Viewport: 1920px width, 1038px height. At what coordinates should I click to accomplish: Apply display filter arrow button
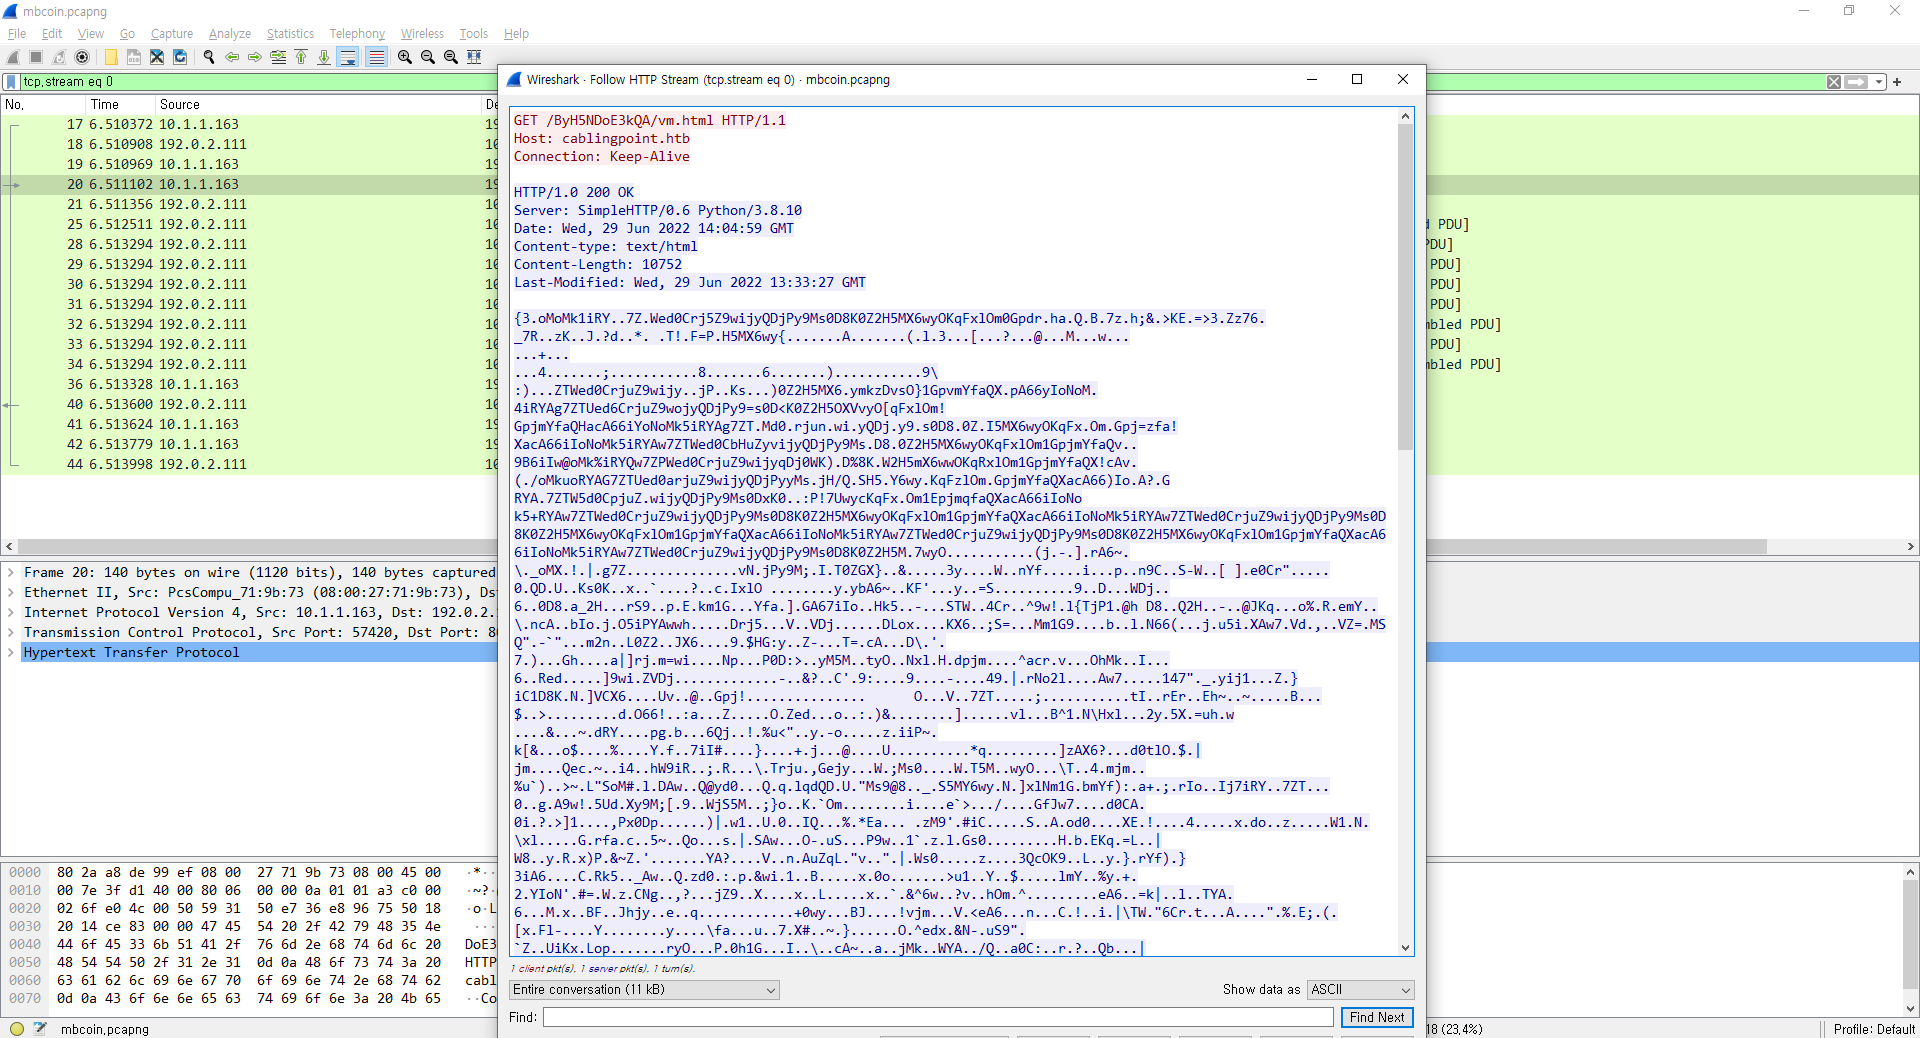click(x=1857, y=82)
